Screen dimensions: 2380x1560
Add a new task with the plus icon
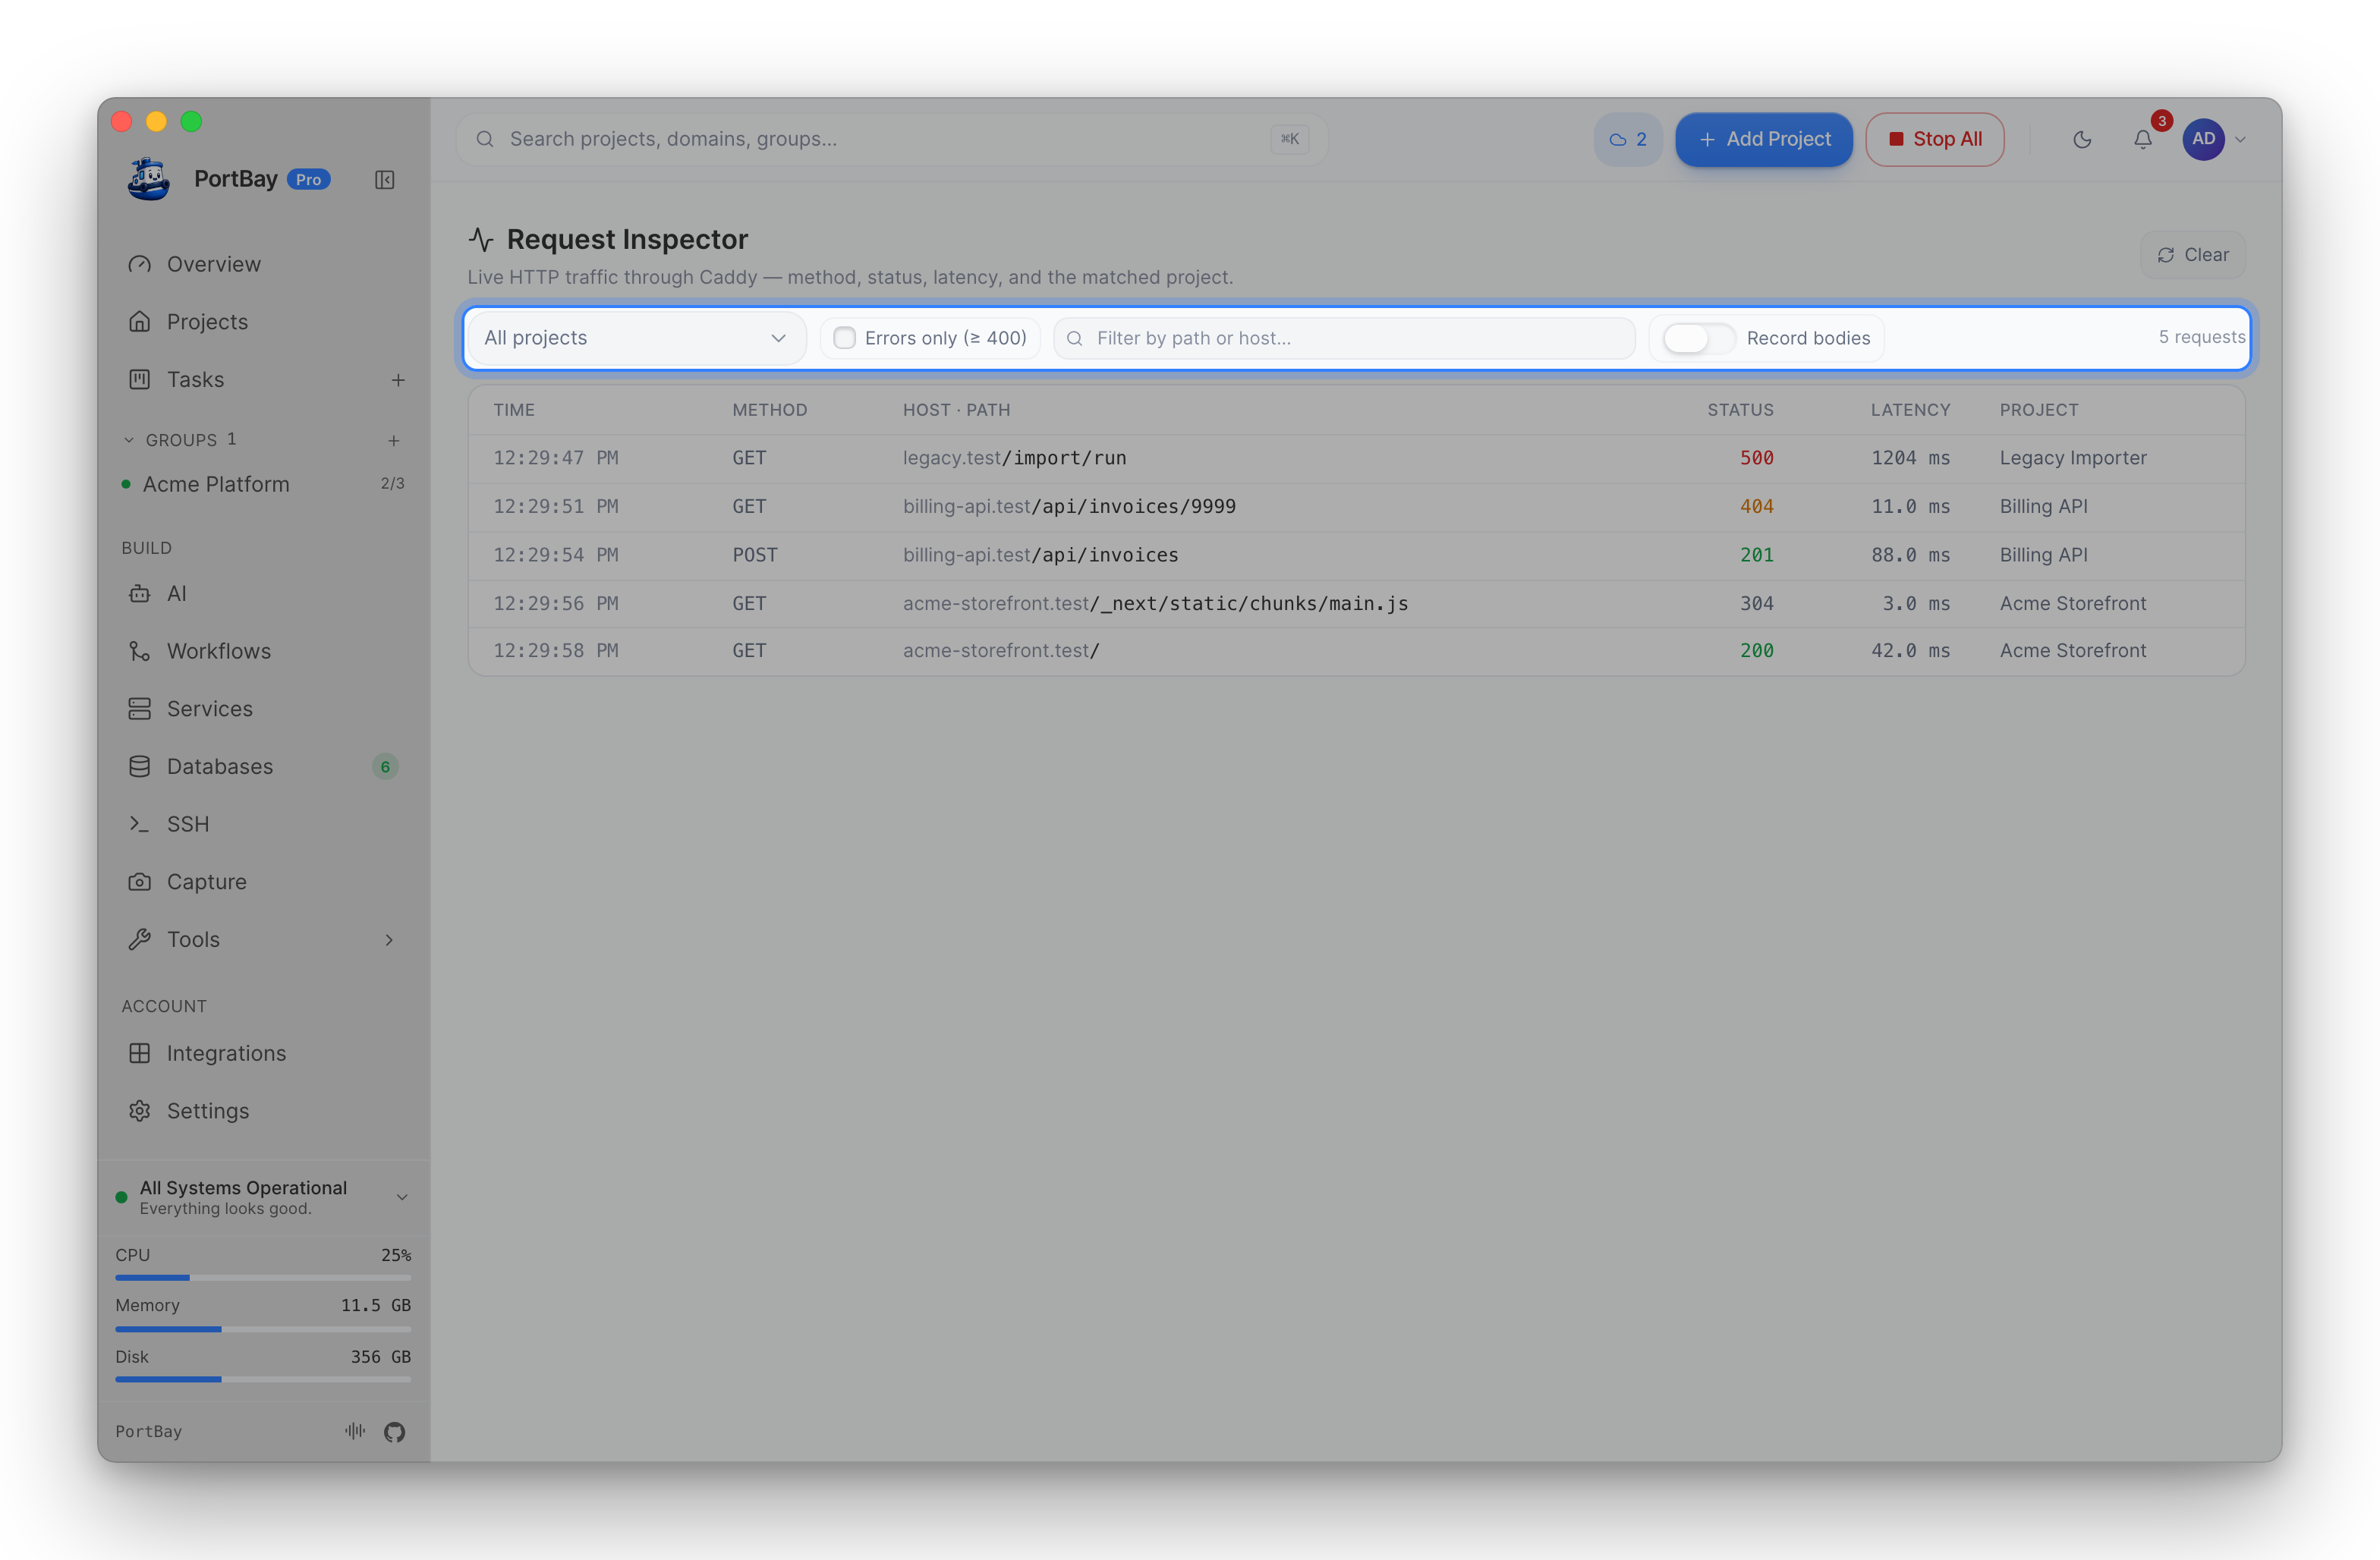[x=398, y=380]
